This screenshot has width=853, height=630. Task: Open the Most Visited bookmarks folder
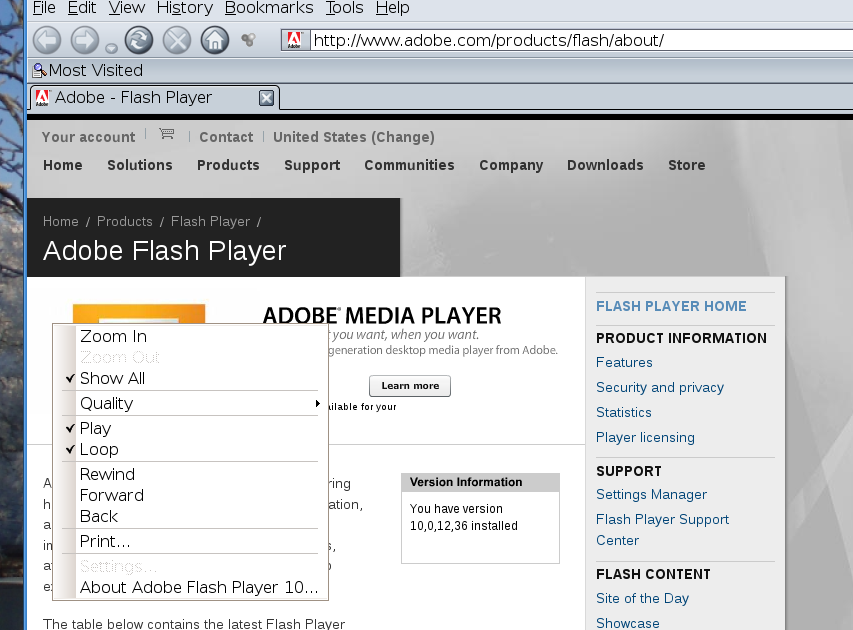[88, 70]
